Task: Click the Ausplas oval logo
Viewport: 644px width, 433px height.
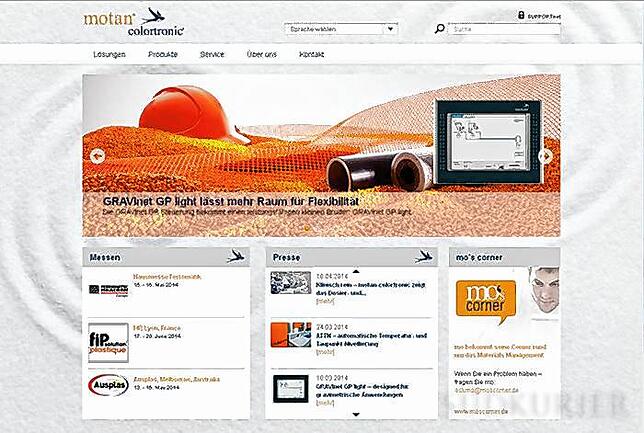Action: pyautogui.click(x=108, y=385)
